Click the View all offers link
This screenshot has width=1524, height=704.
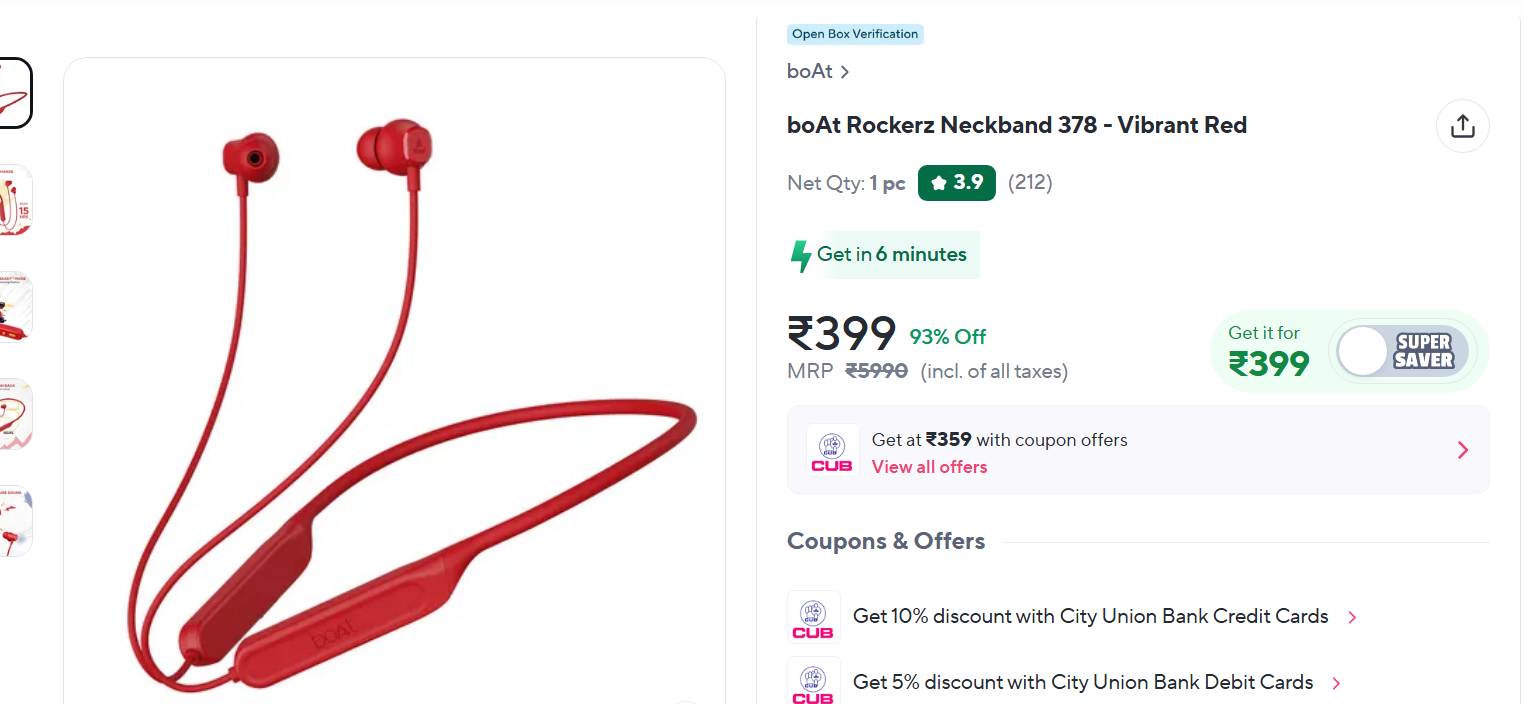coord(929,467)
